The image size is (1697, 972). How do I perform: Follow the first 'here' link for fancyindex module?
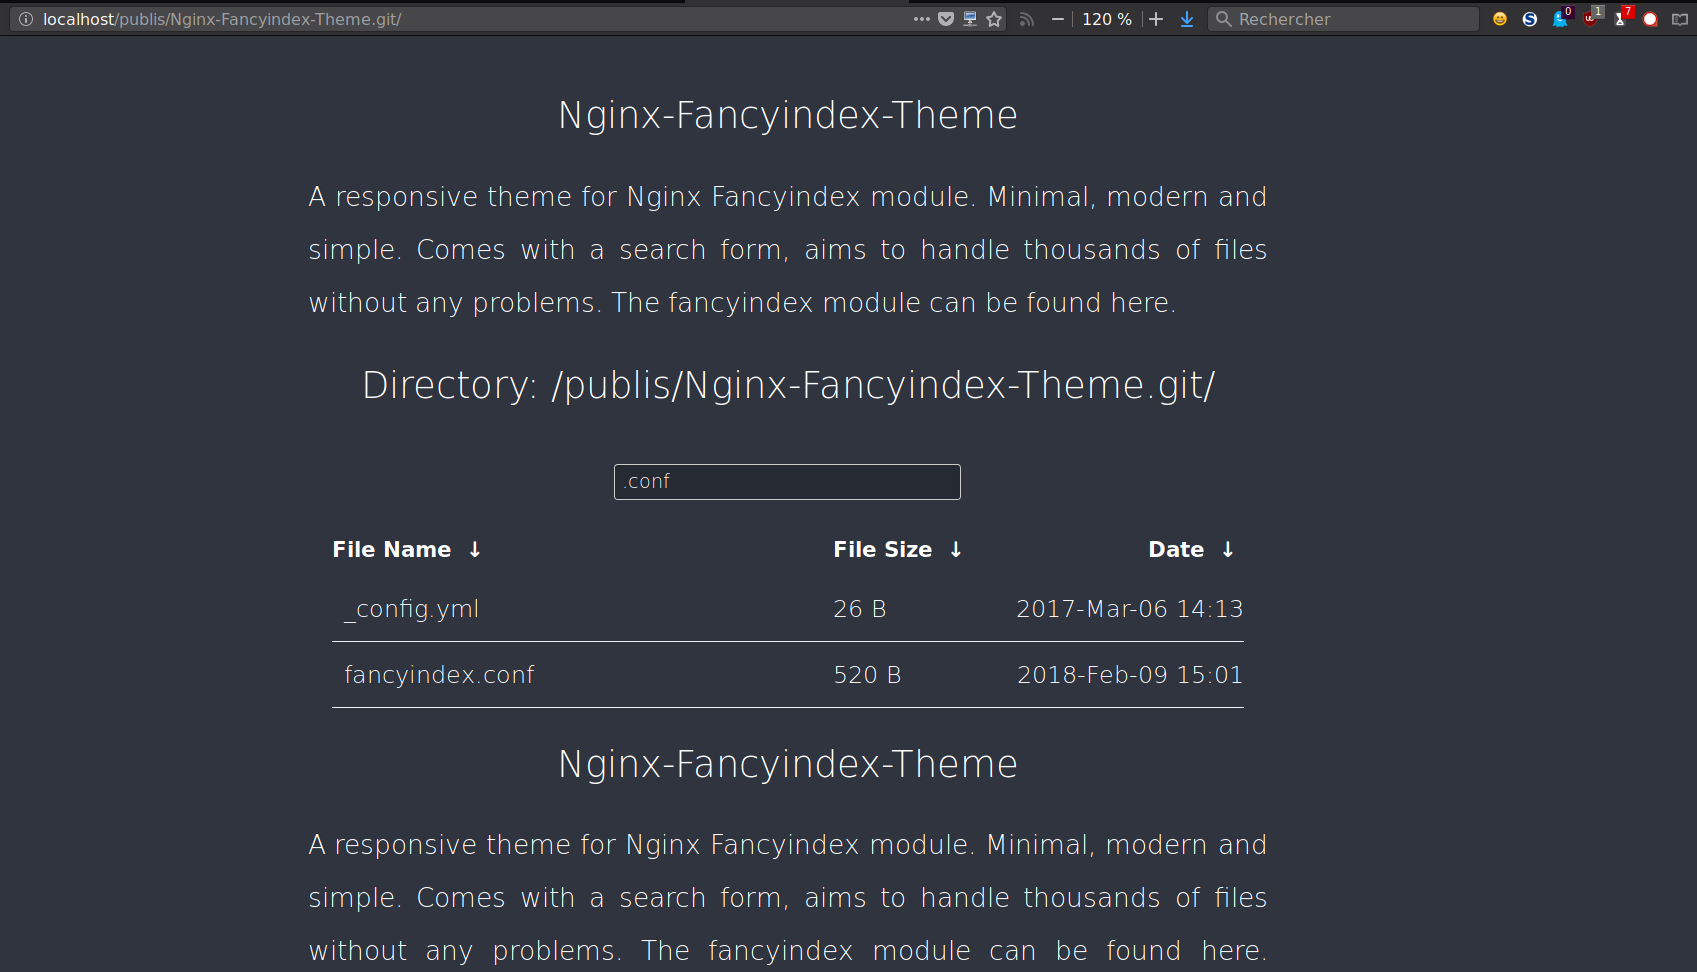coord(1140,303)
